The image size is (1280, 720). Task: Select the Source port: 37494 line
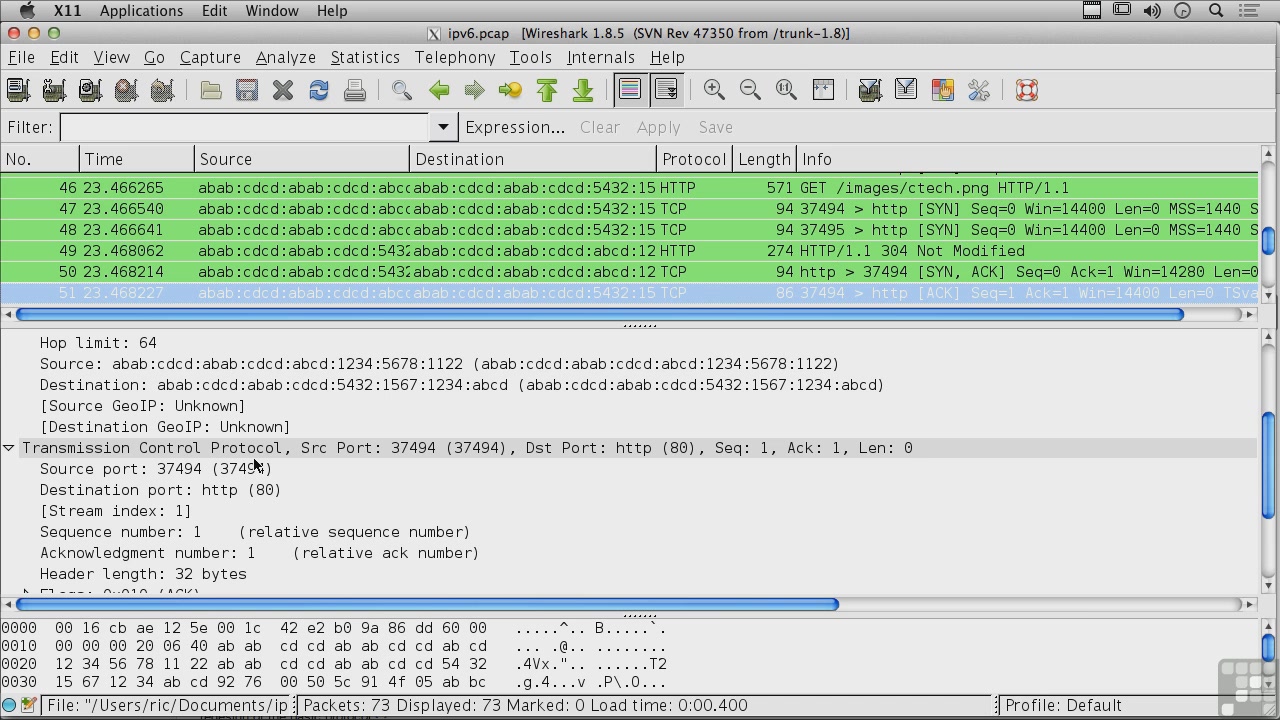(156, 469)
